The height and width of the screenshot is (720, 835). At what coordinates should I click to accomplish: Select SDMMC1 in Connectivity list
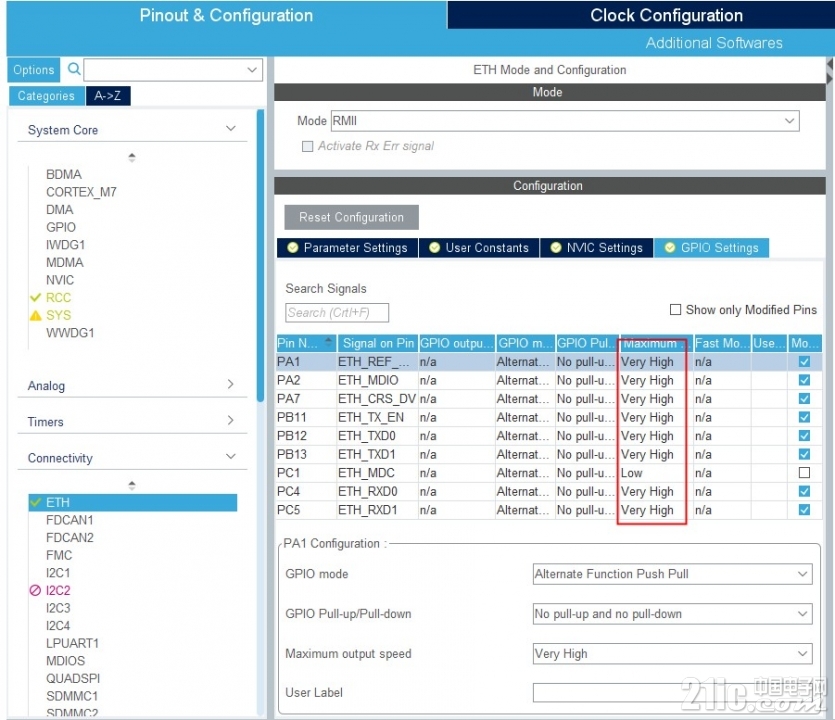click(72, 696)
